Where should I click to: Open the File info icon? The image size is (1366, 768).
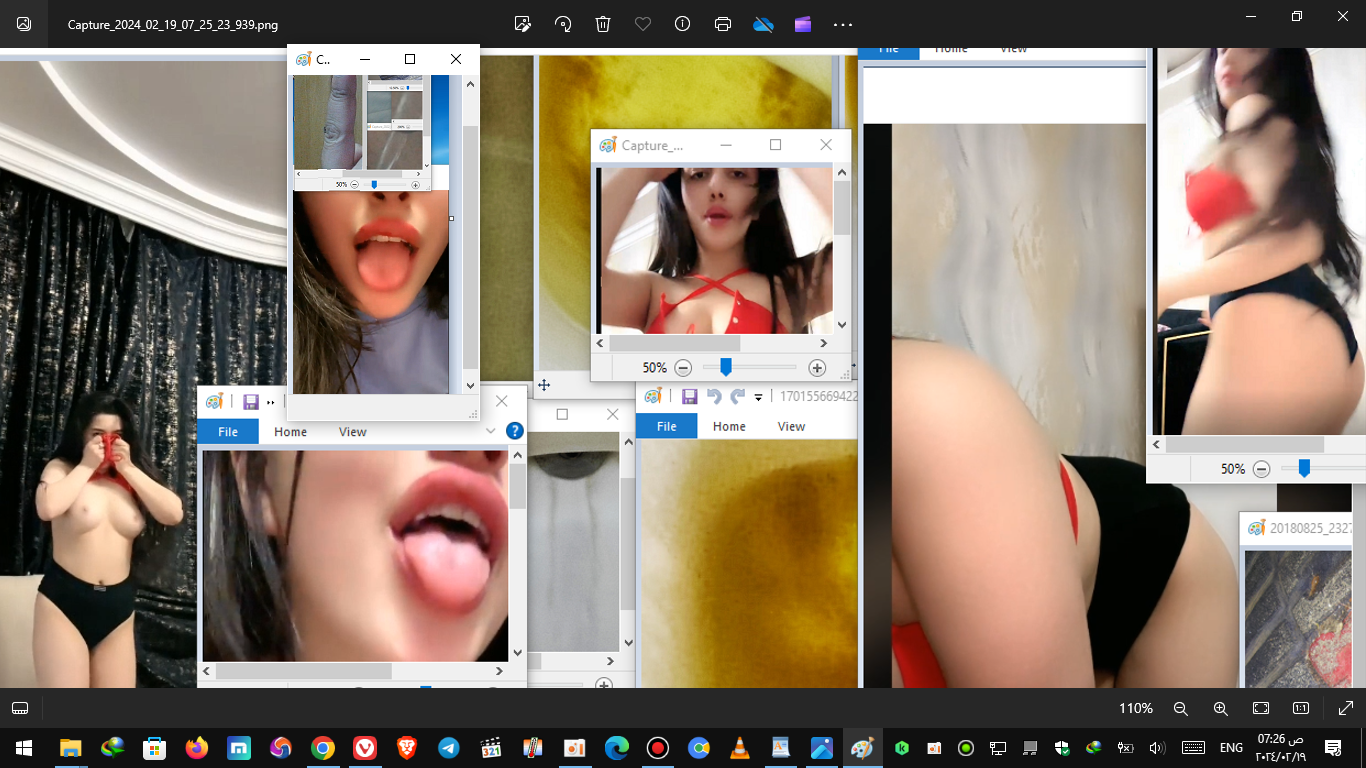(683, 24)
